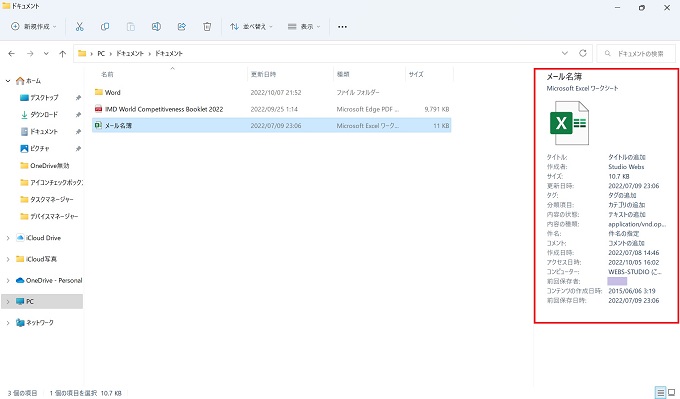Unpin デスクトップ pin icon
Viewport: 680px width, 399px height.
tap(78, 98)
